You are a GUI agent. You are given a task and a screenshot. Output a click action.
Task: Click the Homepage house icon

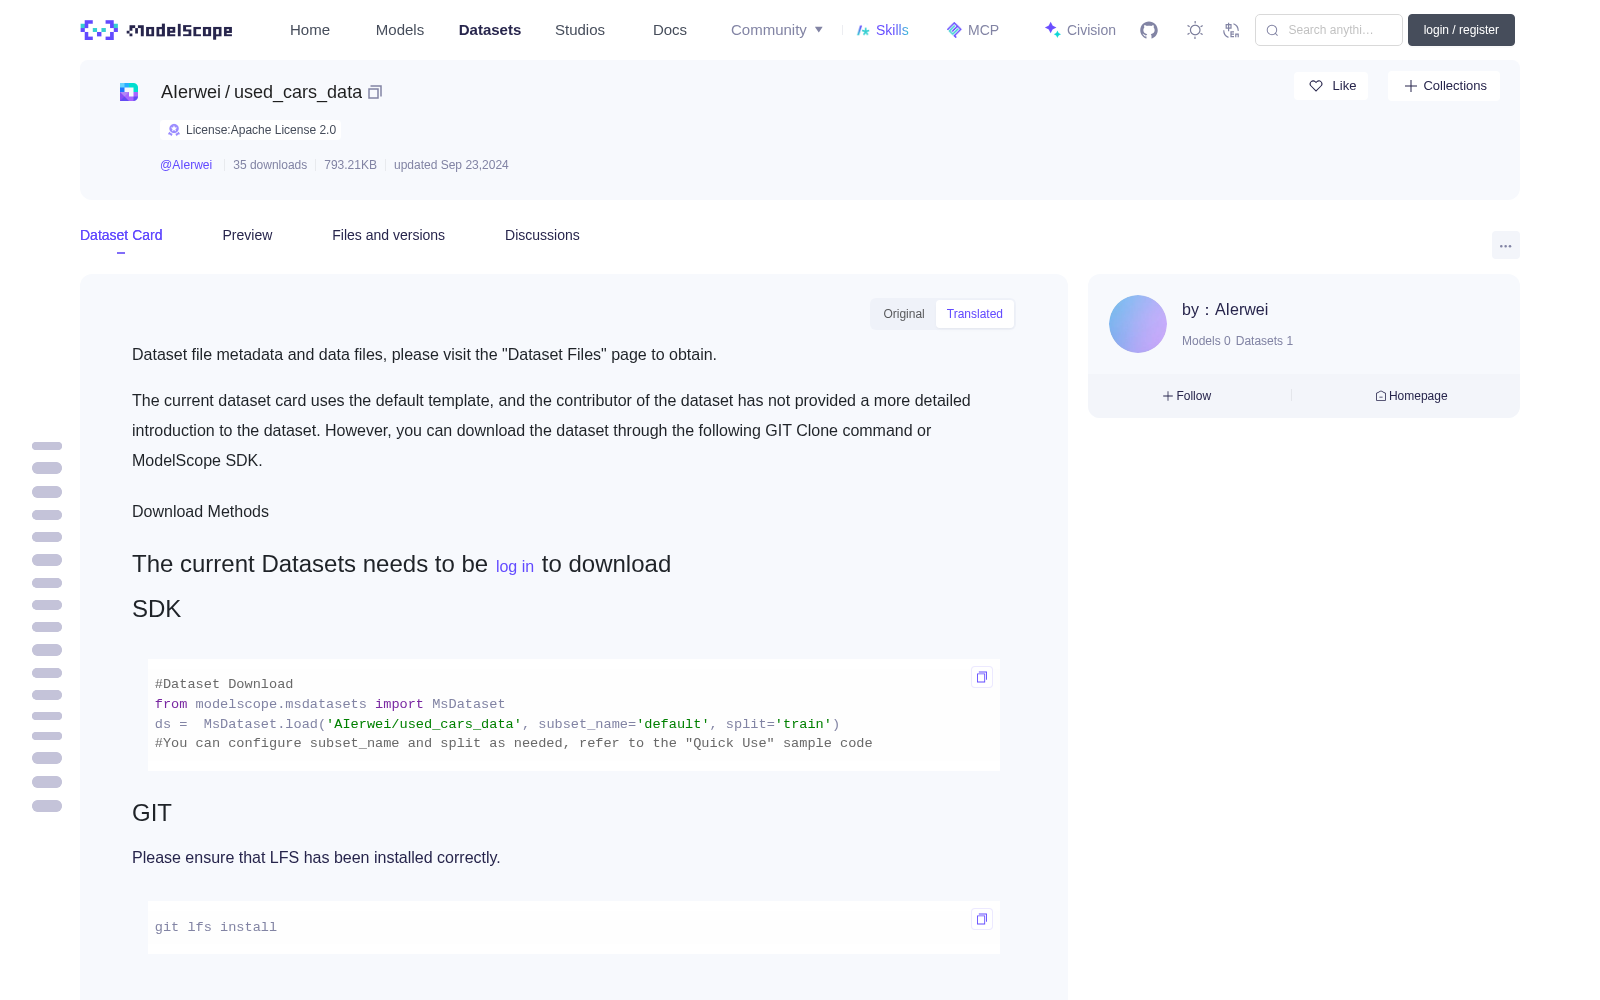(x=1381, y=396)
